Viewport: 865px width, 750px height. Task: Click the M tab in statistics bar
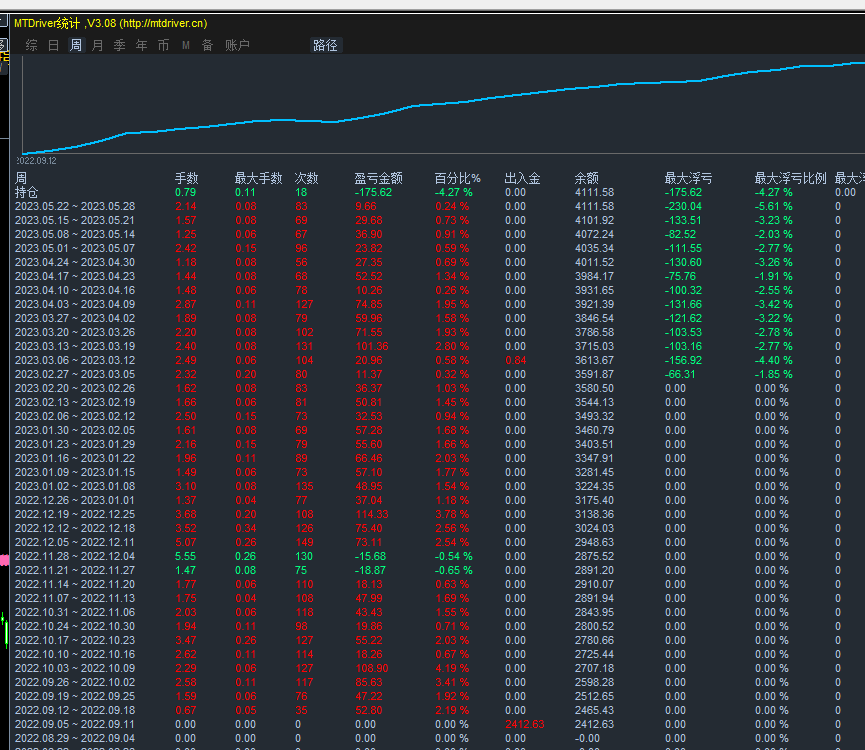pyautogui.click(x=186, y=45)
